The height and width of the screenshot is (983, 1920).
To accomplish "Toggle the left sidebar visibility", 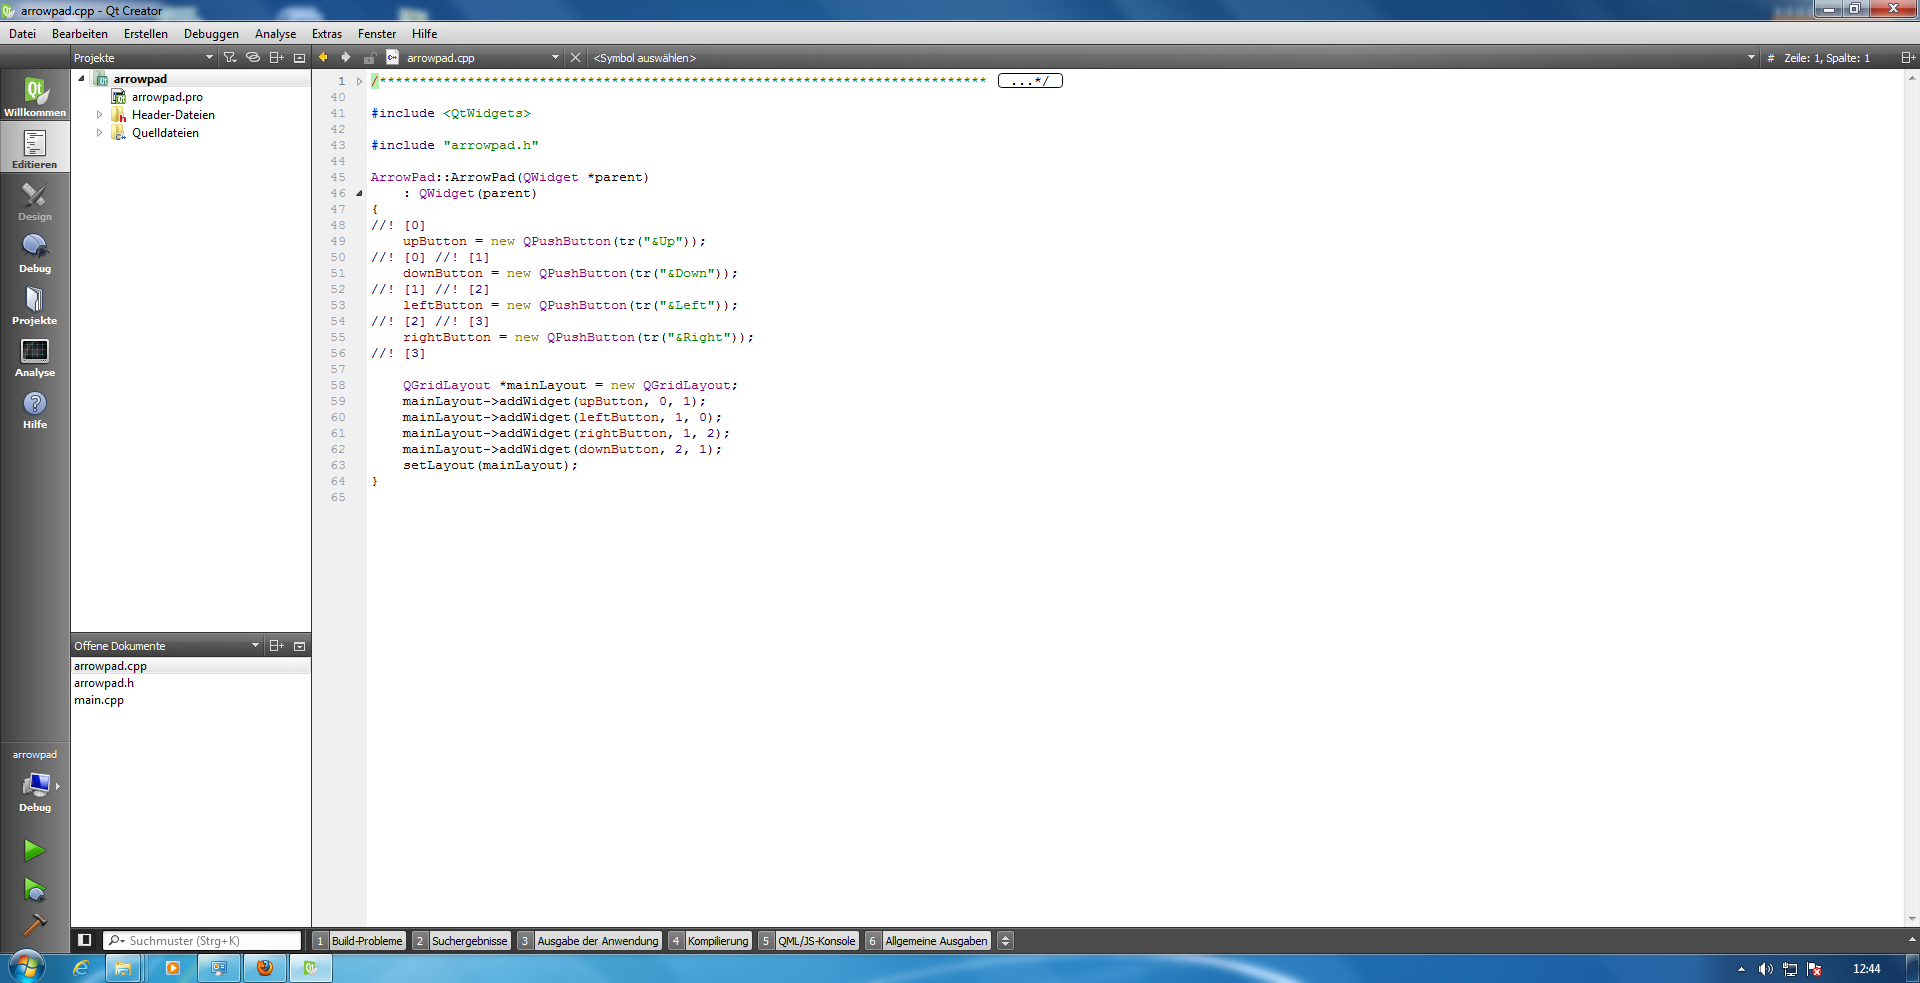I will click(85, 940).
